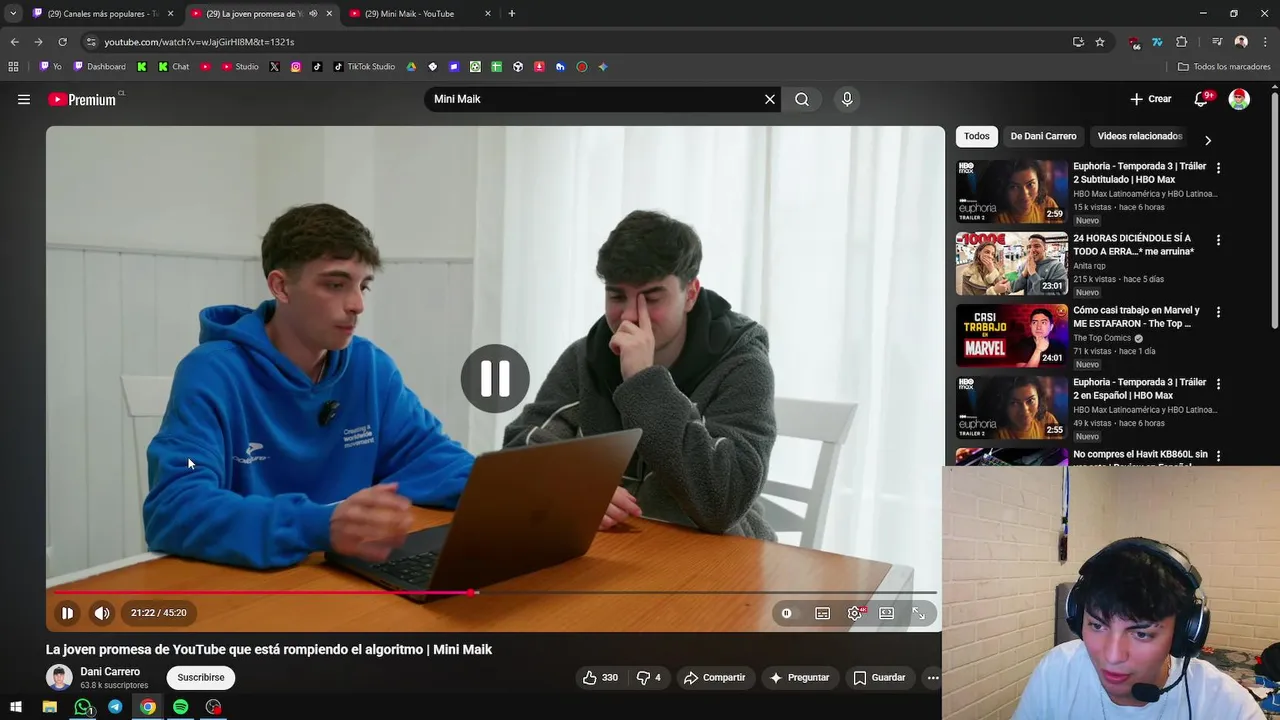Screen dimensions: 1280x720
Task: Go to YouTube Premium home logo
Action: point(84,99)
